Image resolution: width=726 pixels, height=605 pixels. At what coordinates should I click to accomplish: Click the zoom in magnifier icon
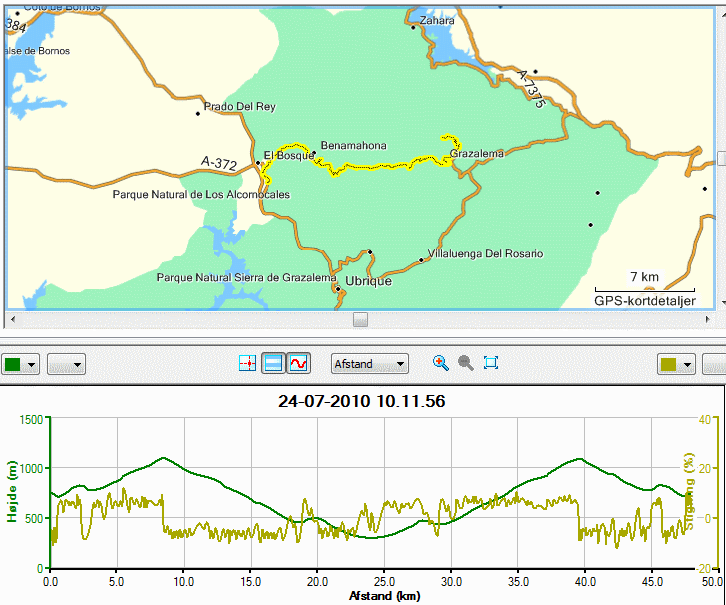point(440,363)
